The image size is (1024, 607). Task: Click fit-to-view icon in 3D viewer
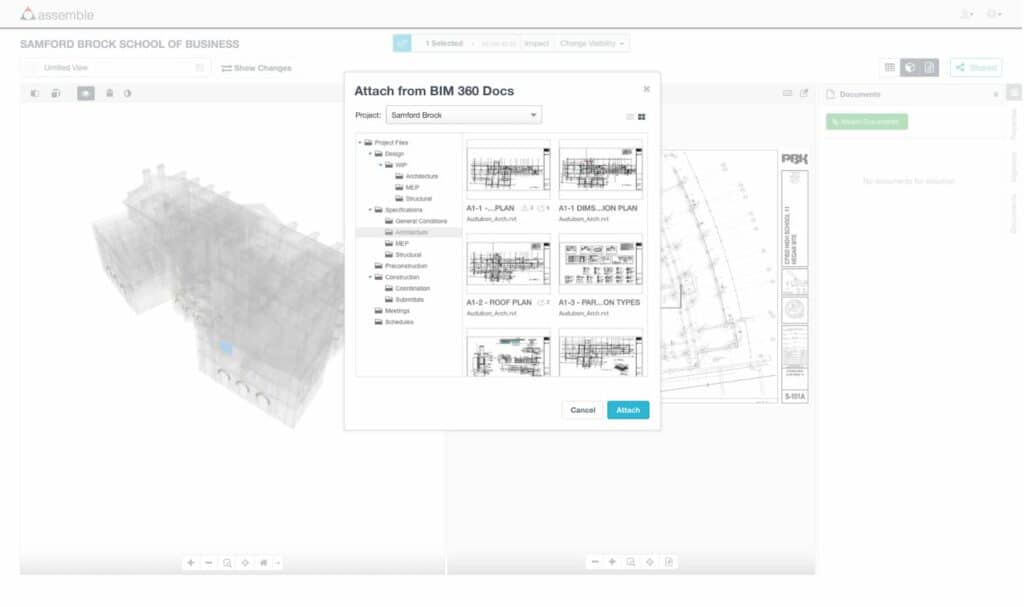click(246, 563)
